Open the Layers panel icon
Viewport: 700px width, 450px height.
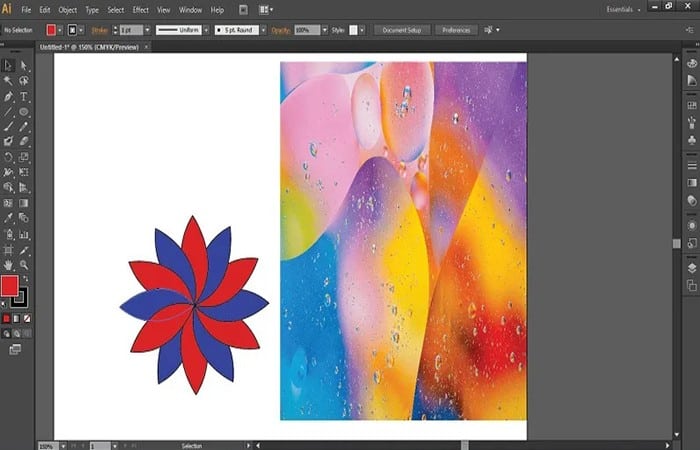[x=691, y=268]
